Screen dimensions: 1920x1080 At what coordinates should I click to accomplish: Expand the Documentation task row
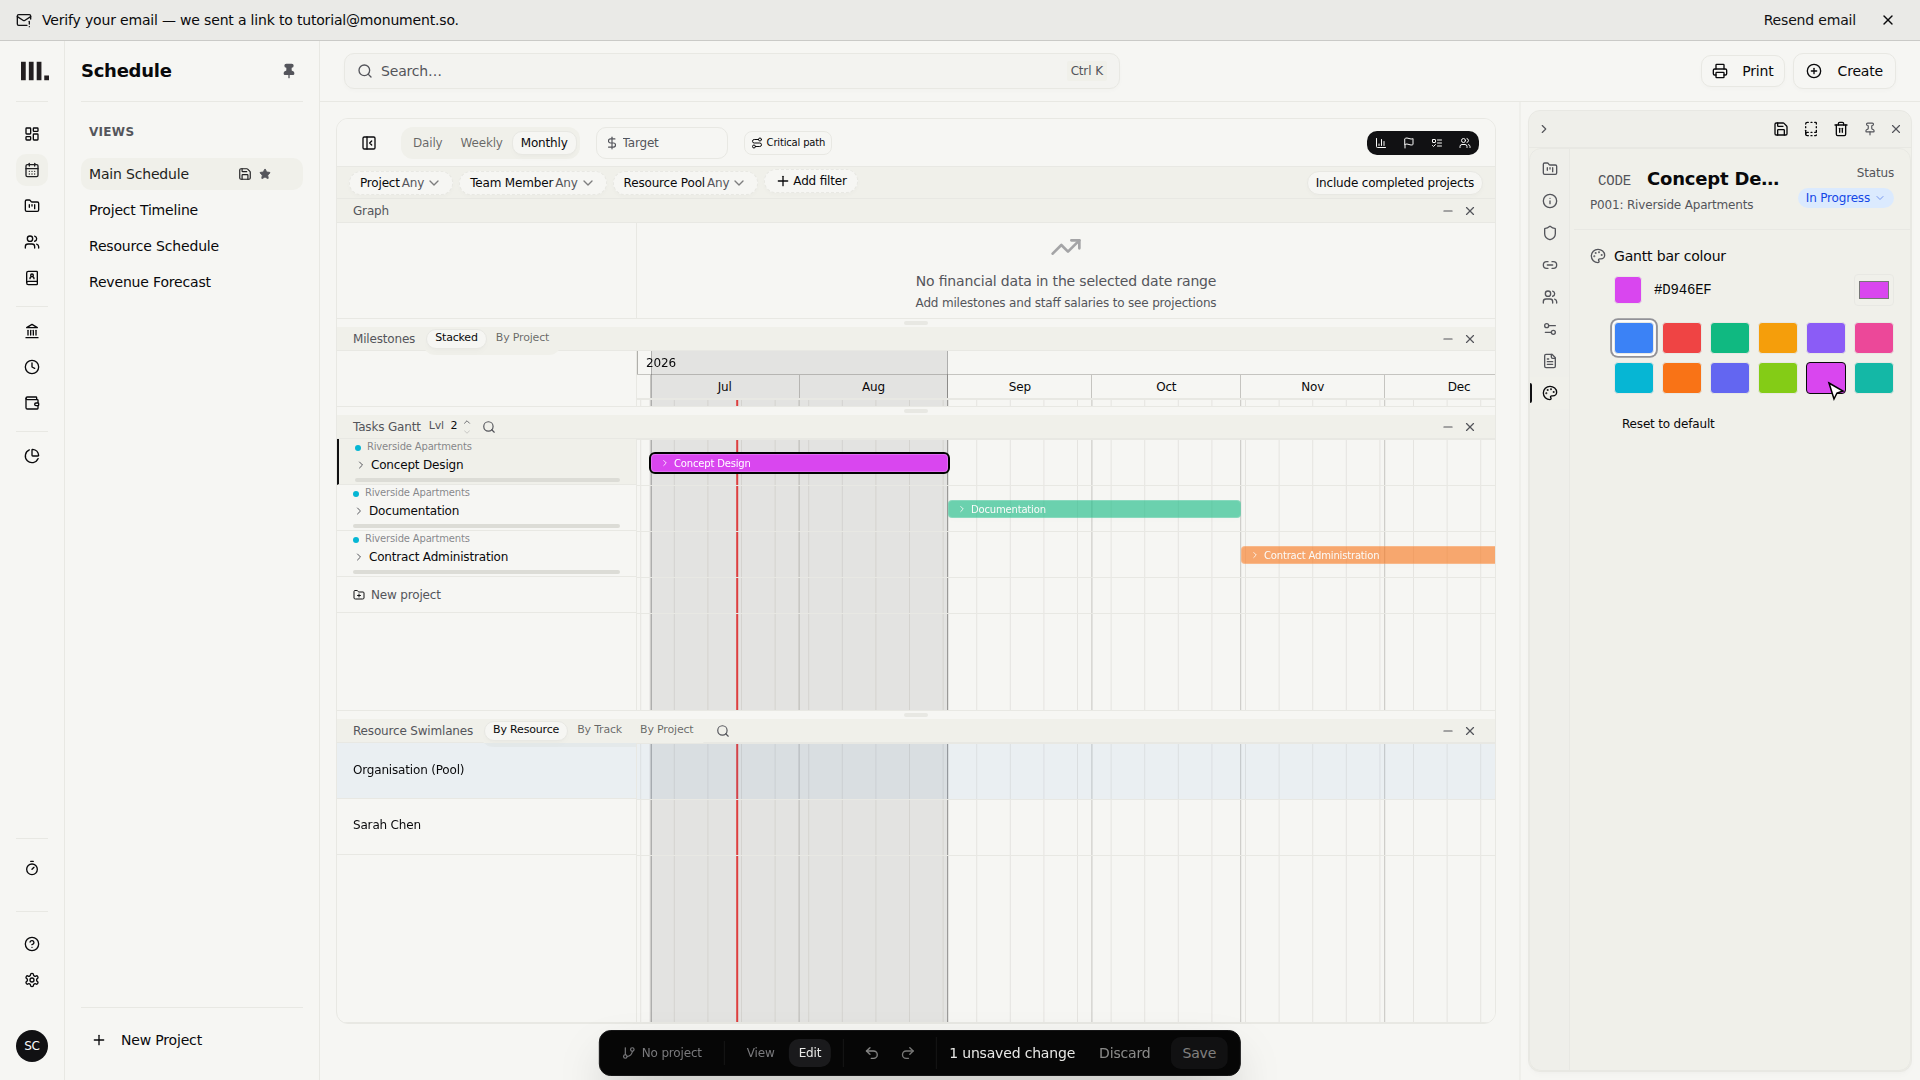coord(359,511)
